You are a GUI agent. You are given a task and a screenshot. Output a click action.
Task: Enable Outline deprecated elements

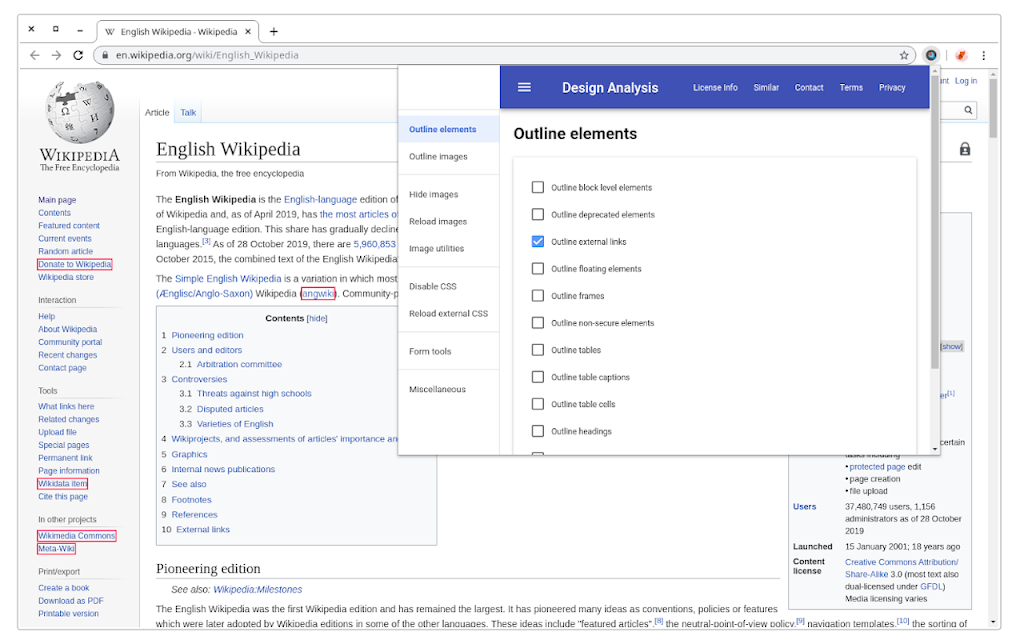537,214
